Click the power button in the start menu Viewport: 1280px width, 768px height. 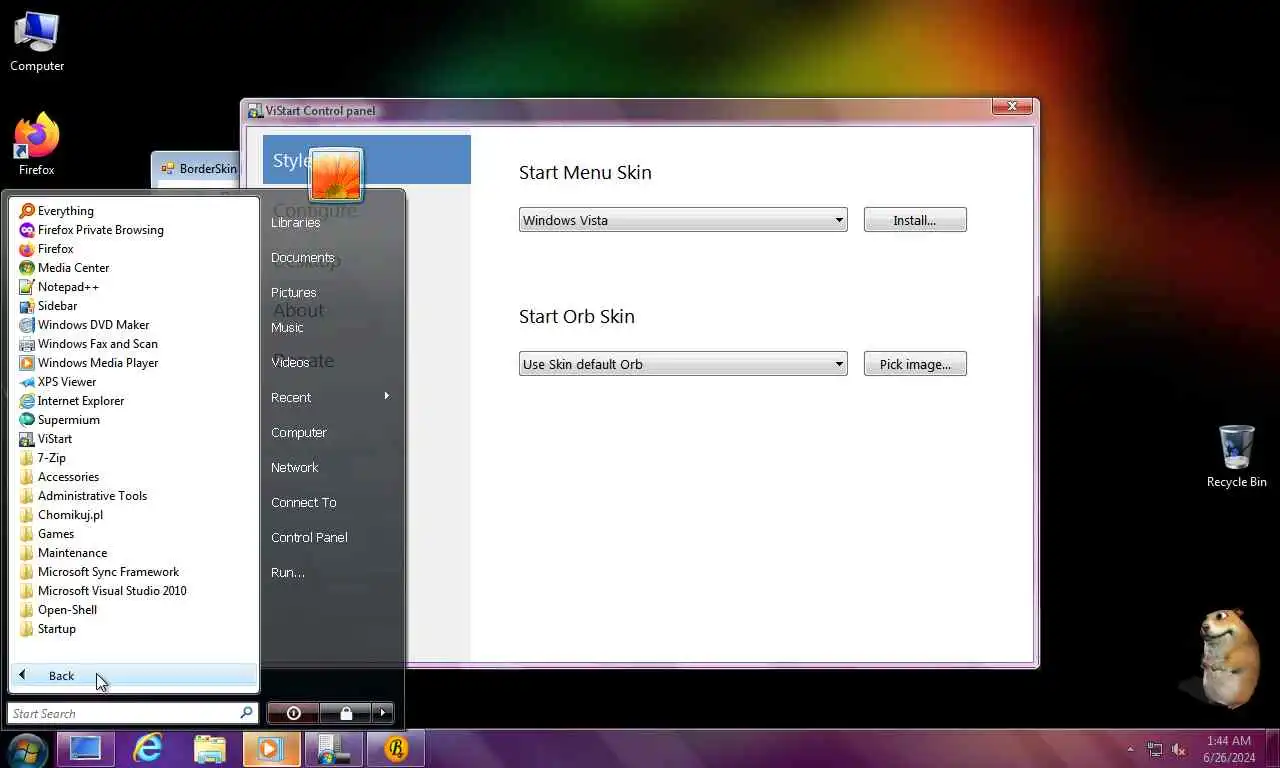293,713
